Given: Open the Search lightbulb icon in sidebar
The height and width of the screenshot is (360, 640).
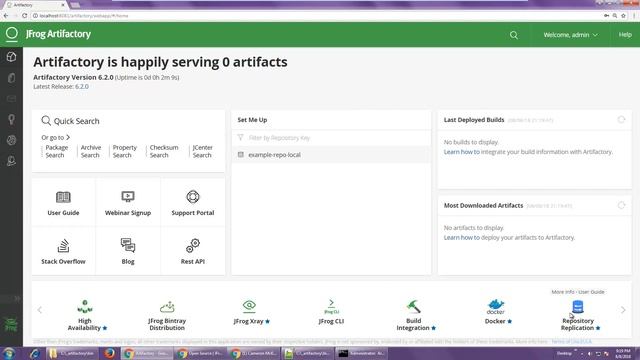Looking at the screenshot, I should pyautogui.click(x=11, y=119).
